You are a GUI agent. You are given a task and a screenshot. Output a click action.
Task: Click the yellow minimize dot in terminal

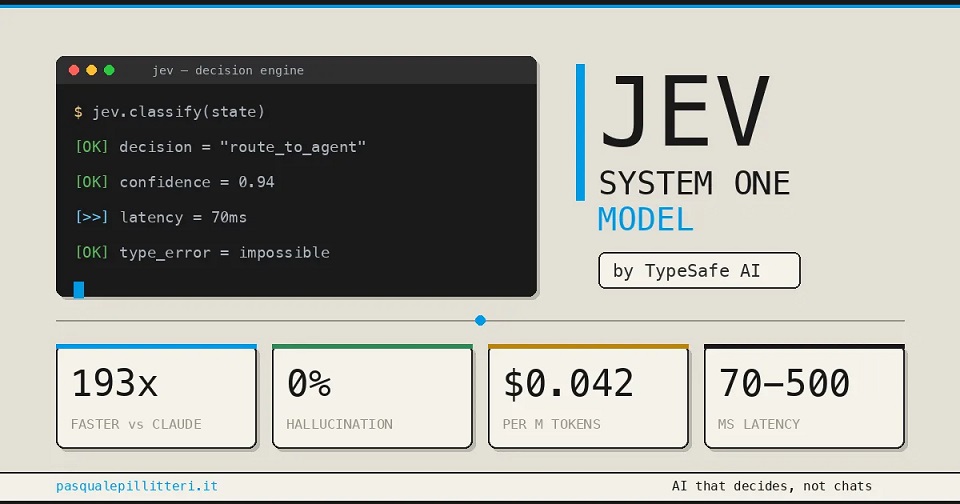pyautogui.click(x=92, y=70)
